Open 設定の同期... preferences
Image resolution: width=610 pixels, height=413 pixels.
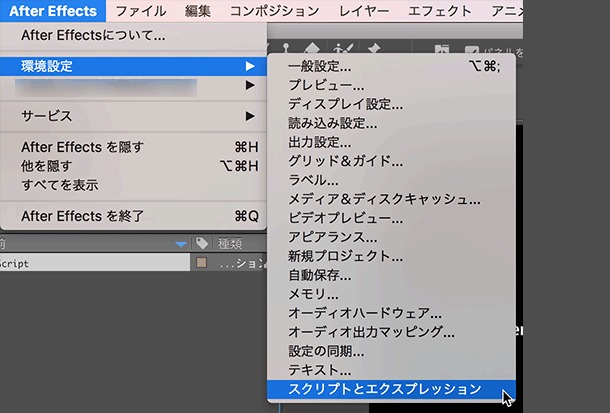click(x=391, y=351)
